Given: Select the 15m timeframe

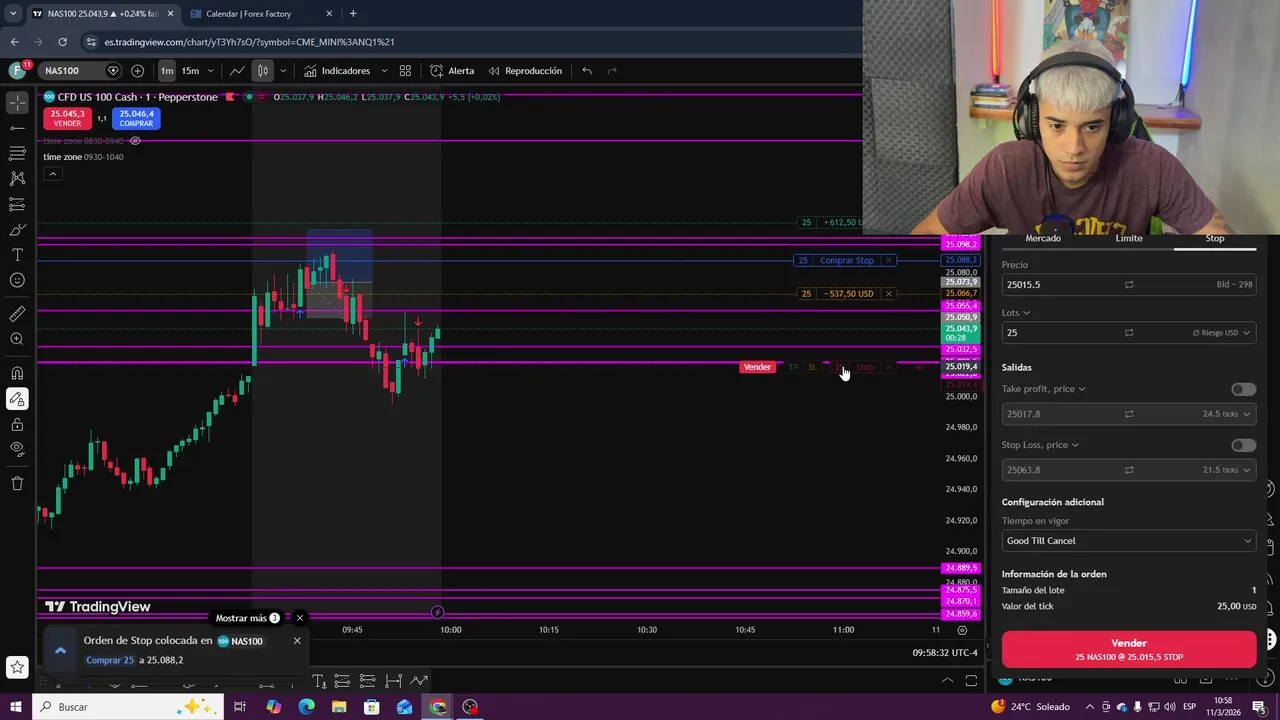Looking at the screenshot, I should pyautogui.click(x=190, y=71).
